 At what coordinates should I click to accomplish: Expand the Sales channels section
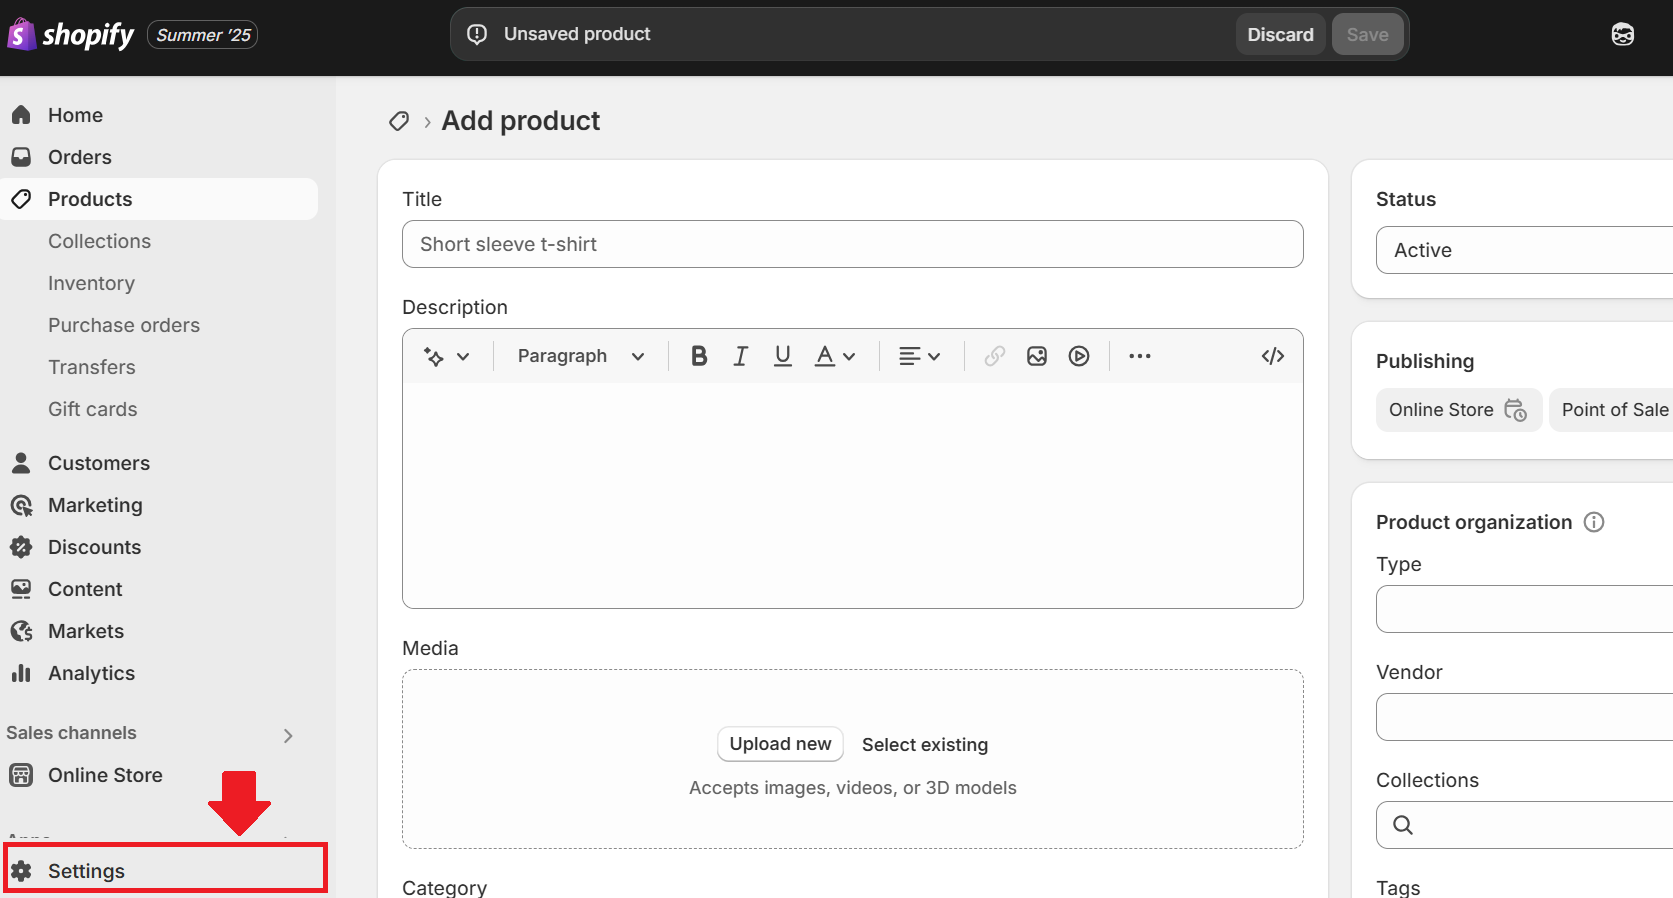point(288,735)
